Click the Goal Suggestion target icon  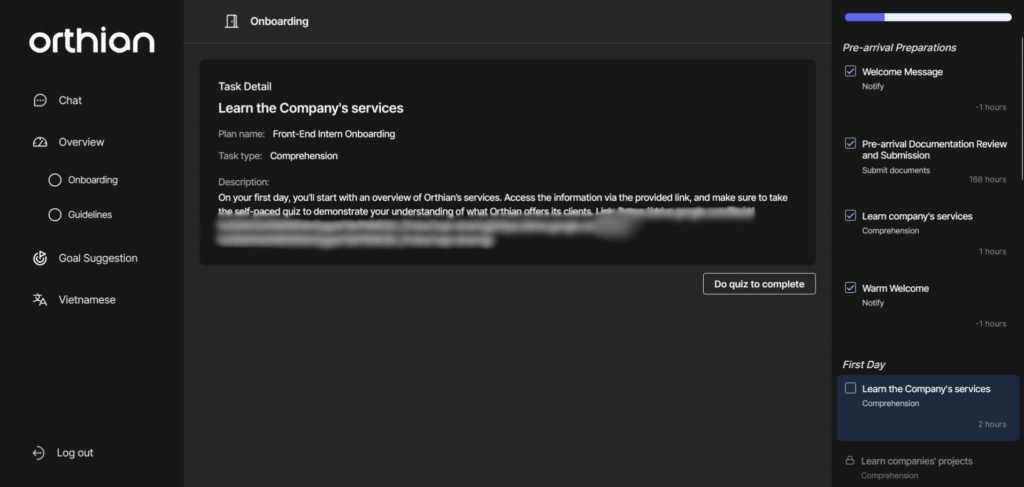(40, 258)
